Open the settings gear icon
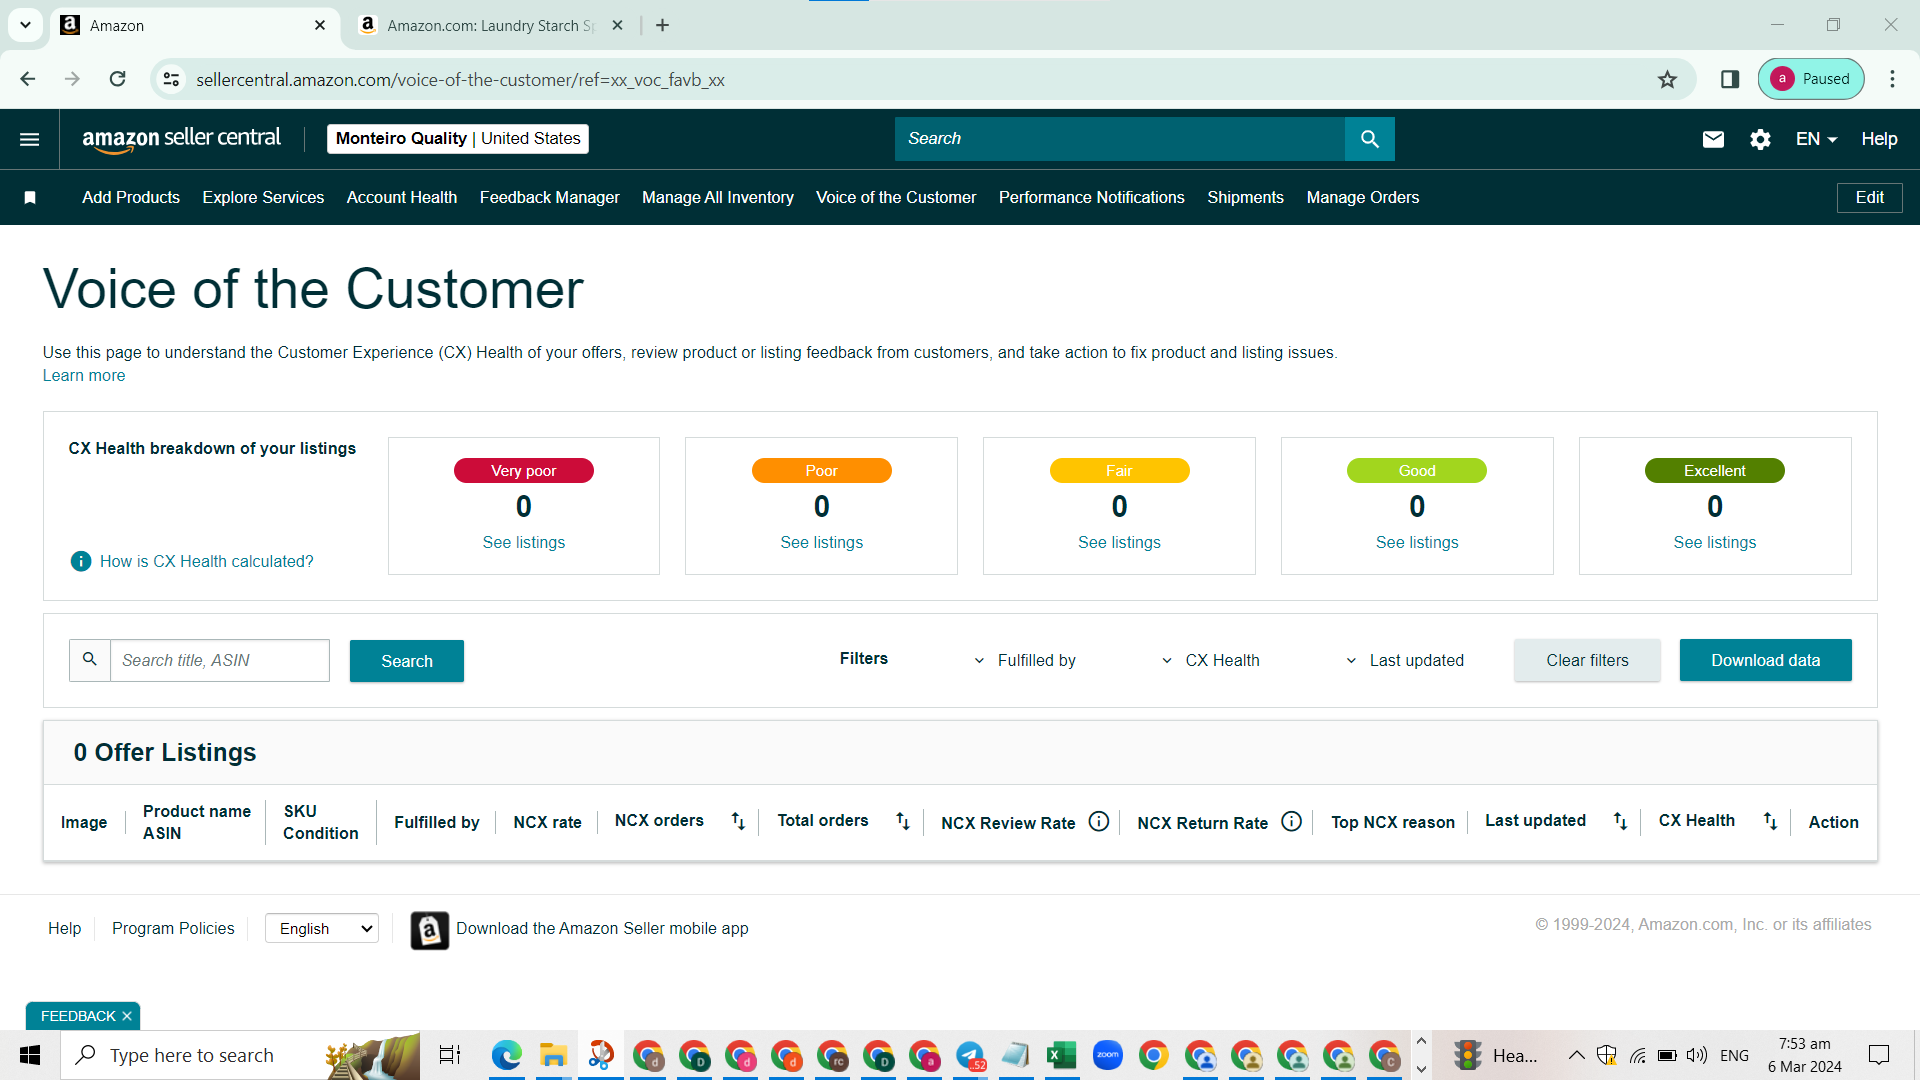The height and width of the screenshot is (1080, 1920). pyautogui.click(x=1760, y=139)
